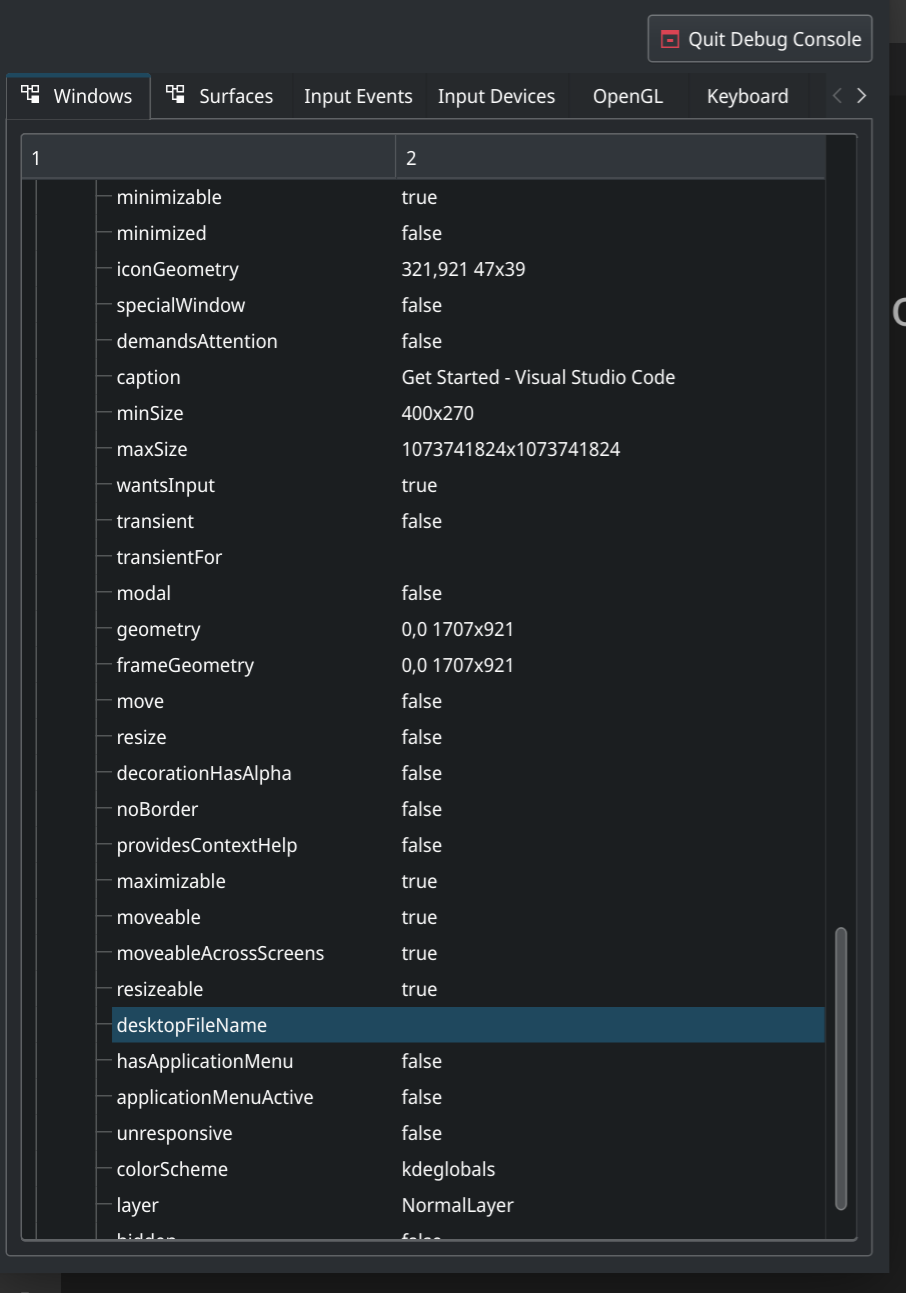Image resolution: width=906 pixels, height=1293 pixels.
Task: Click the right arrow to reveal more tabs
Action: (x=861, y=95)
